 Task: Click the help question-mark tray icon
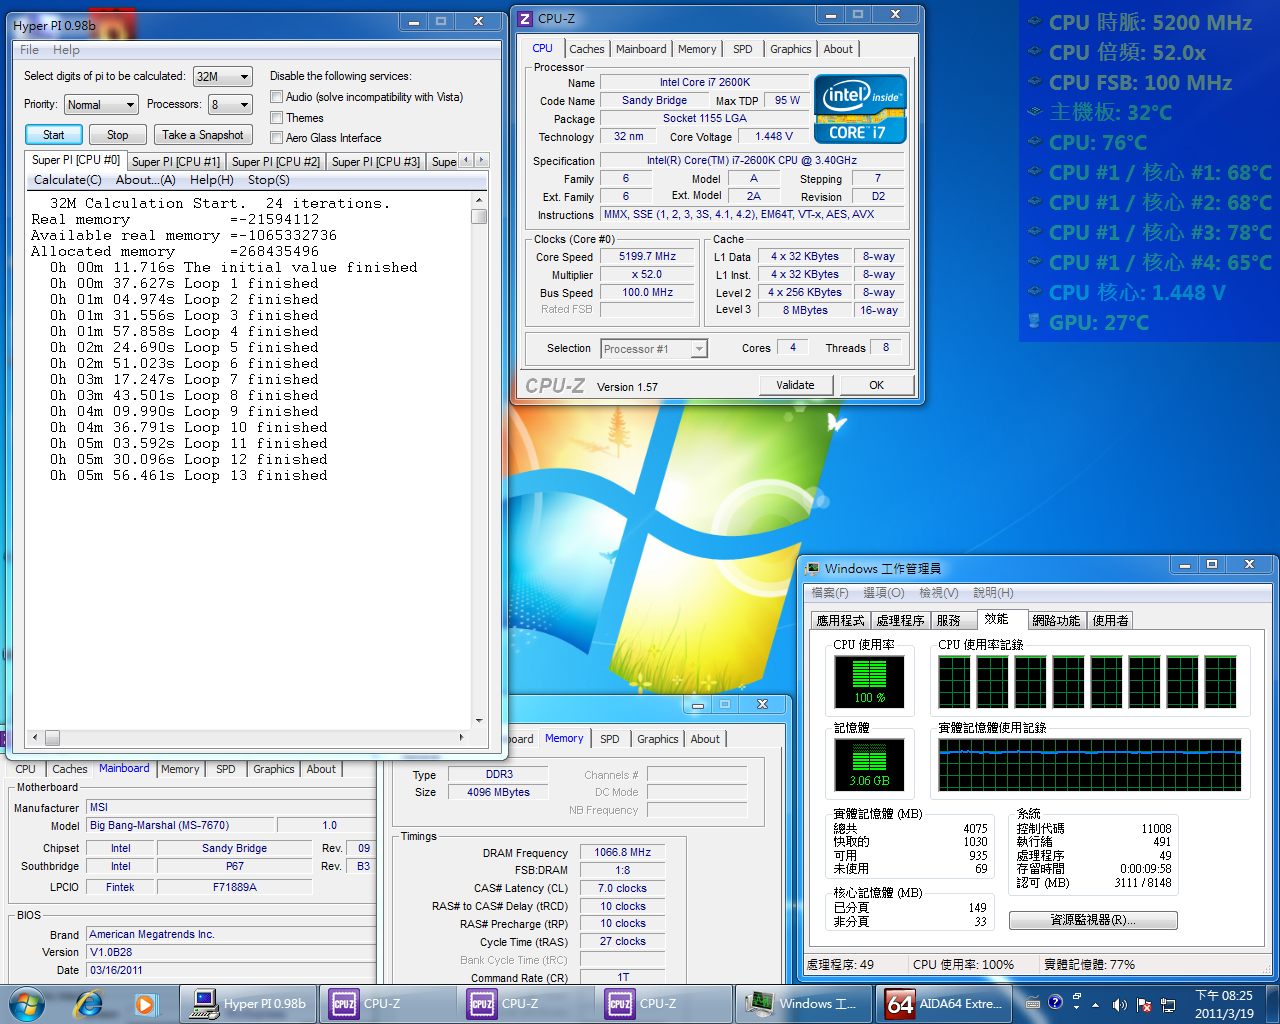point(1055,1002)
